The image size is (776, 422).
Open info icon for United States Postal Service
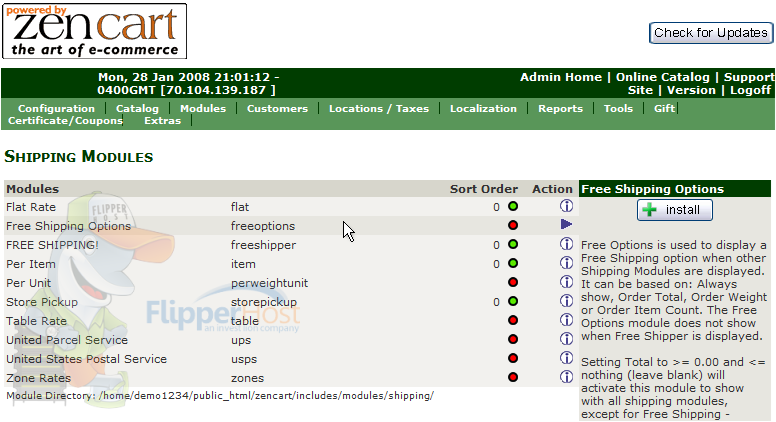[566, 358]
